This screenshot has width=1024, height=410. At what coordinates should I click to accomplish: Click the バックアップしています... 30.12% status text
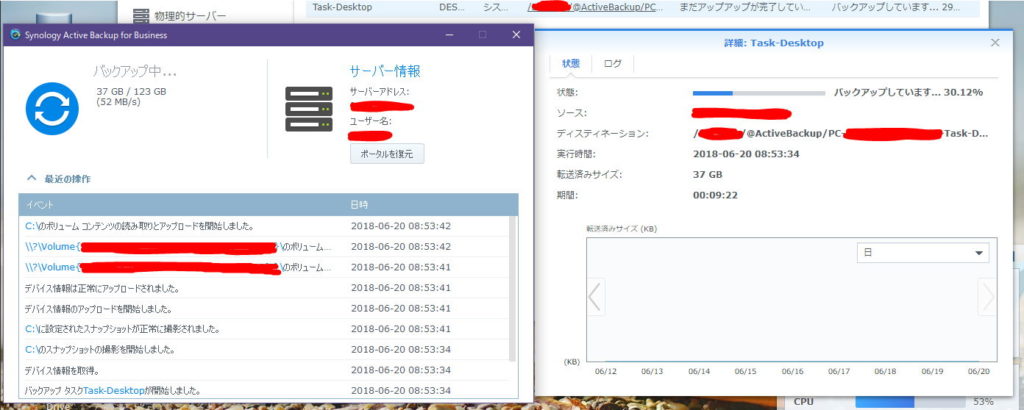908,93
